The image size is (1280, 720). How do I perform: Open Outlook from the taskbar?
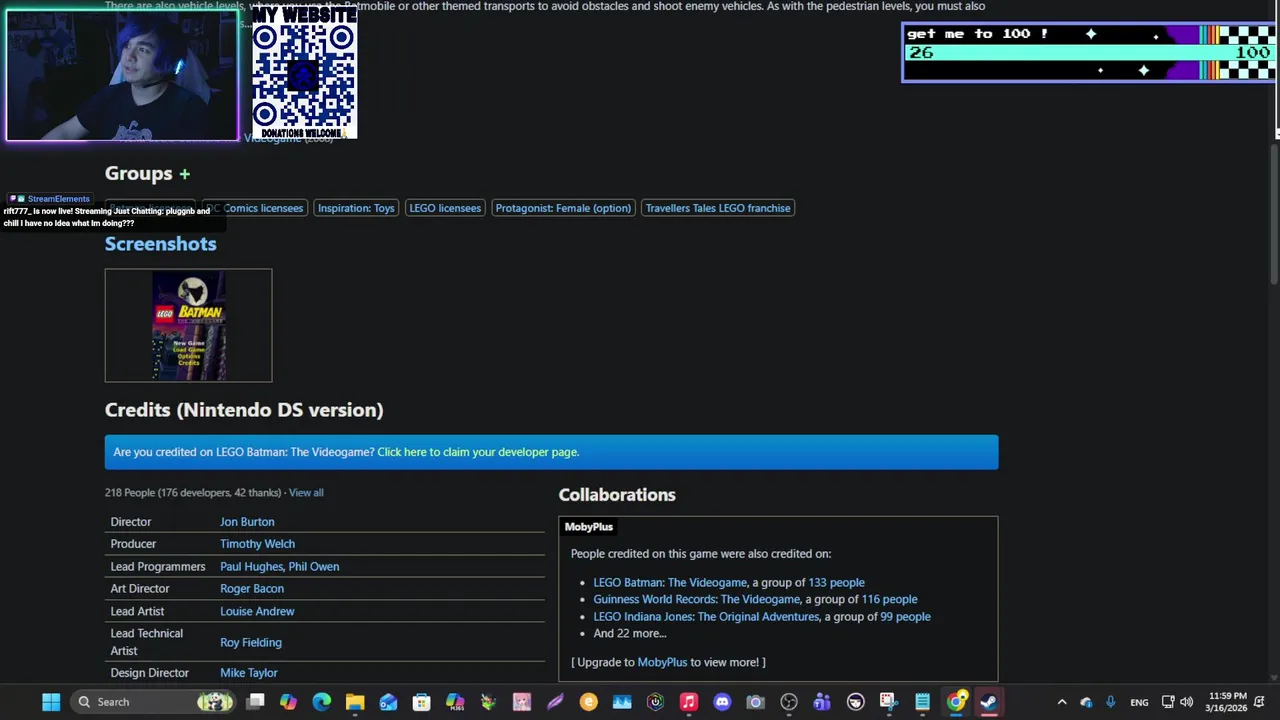(x=388, y=702)
